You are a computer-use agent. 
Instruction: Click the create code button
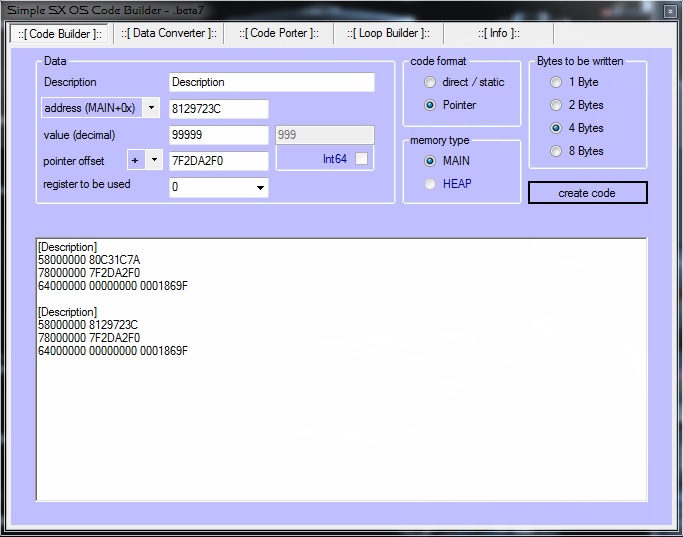(588, 193)
